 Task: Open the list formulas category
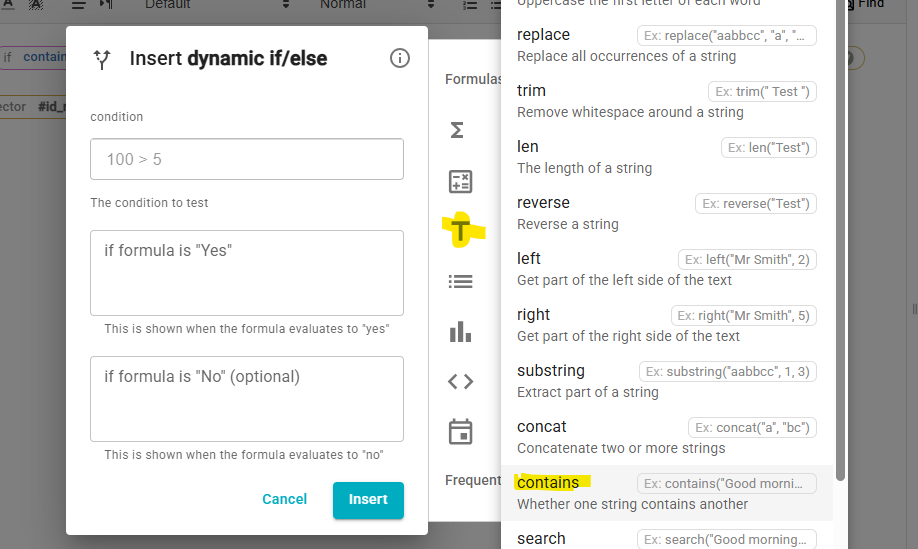460,281
